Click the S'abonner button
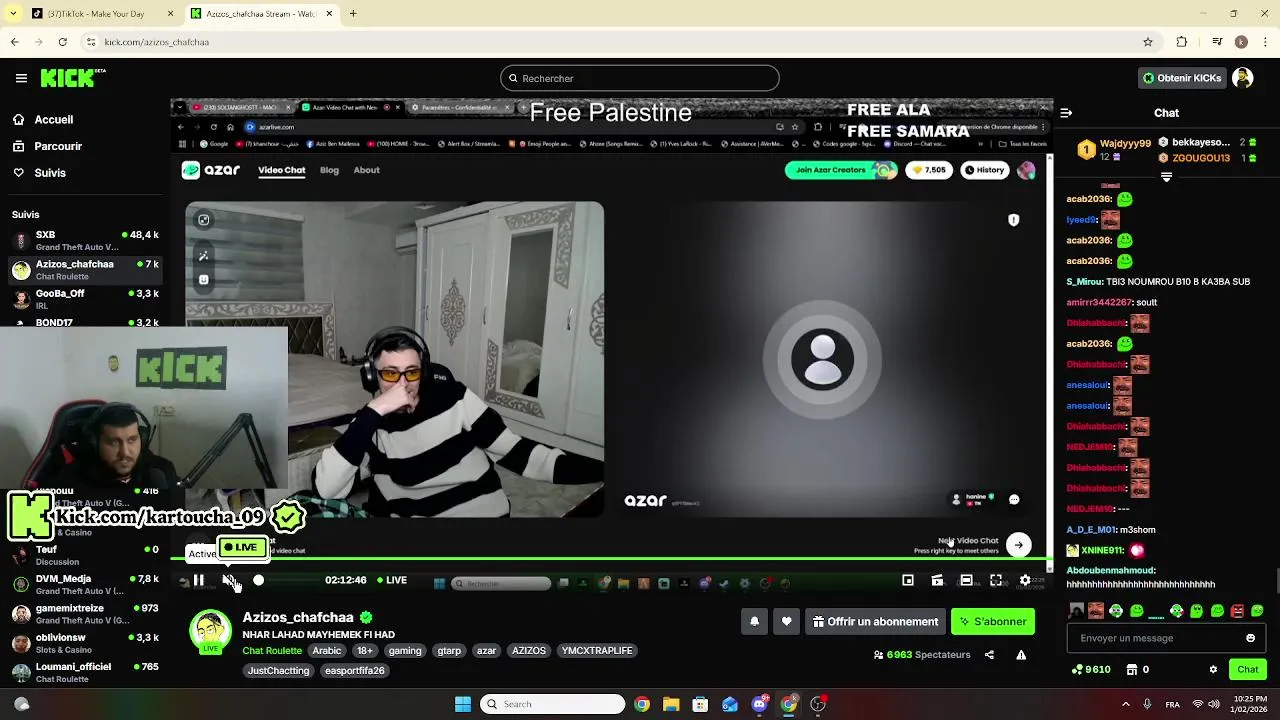The height and width of the screenshot is (720, 1280). pyautogui.click(x=993, y=621)
